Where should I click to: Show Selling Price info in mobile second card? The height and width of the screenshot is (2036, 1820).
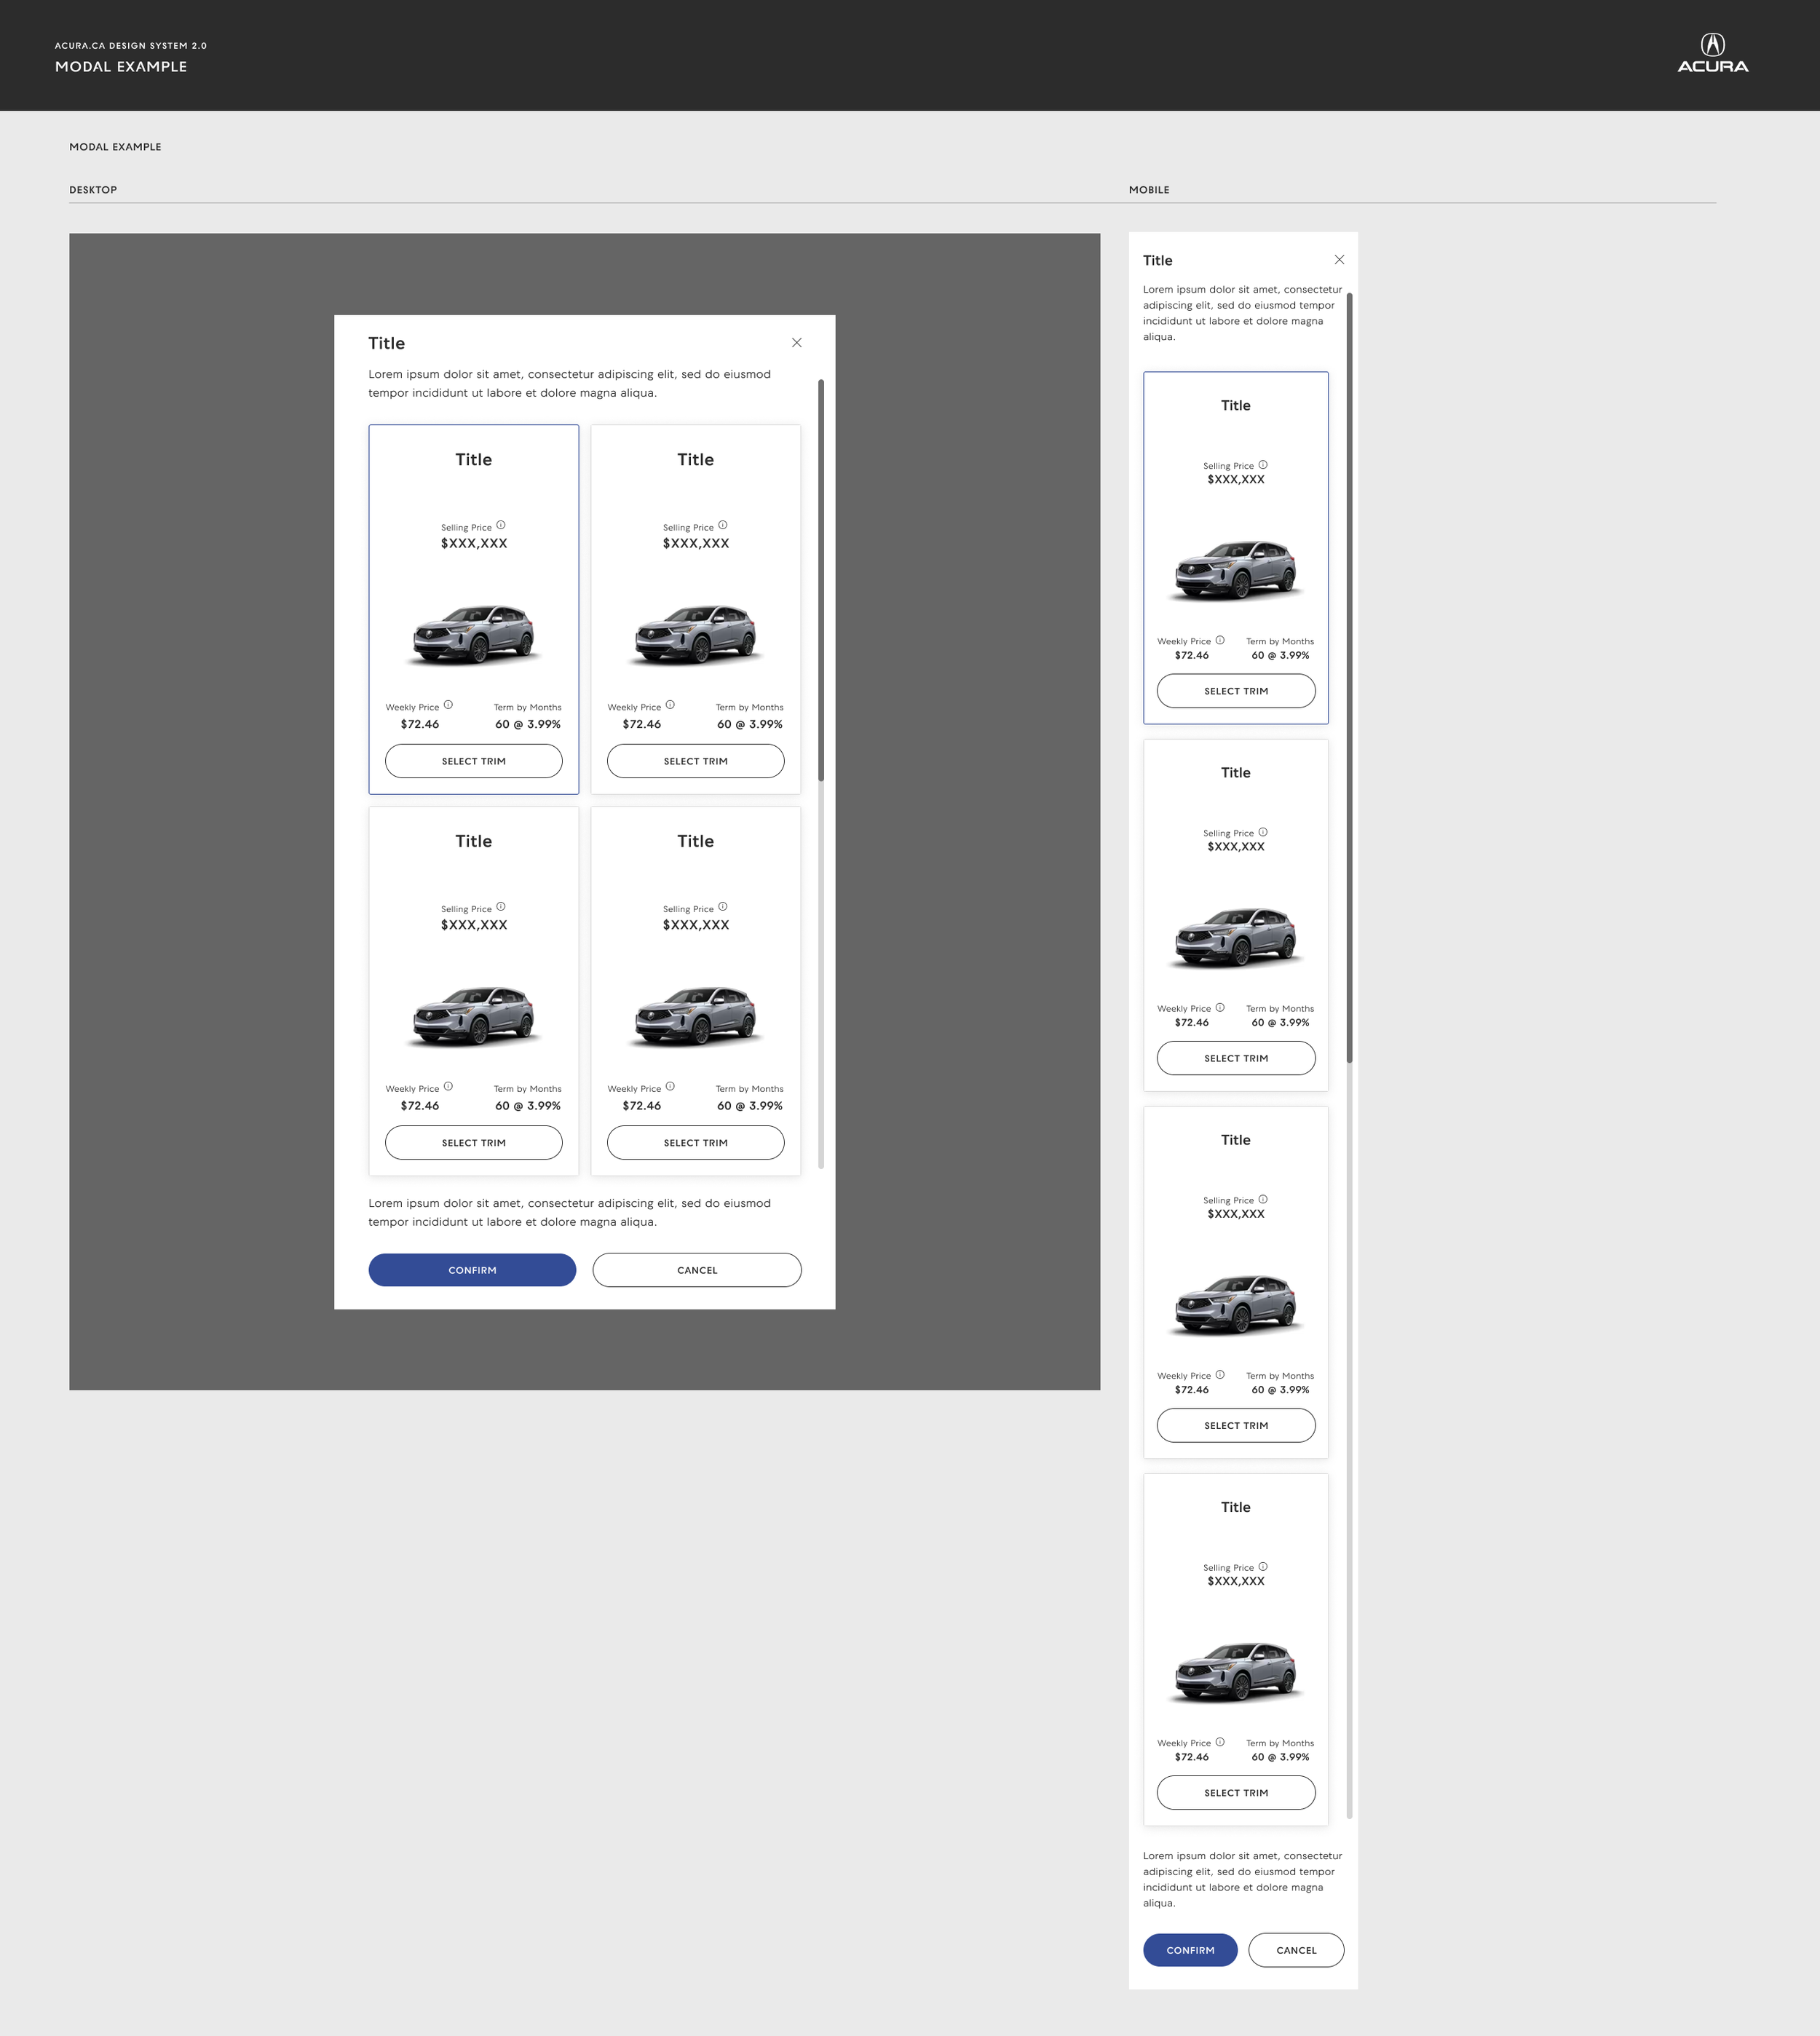pyautogui.click(x=1263, y=832)
